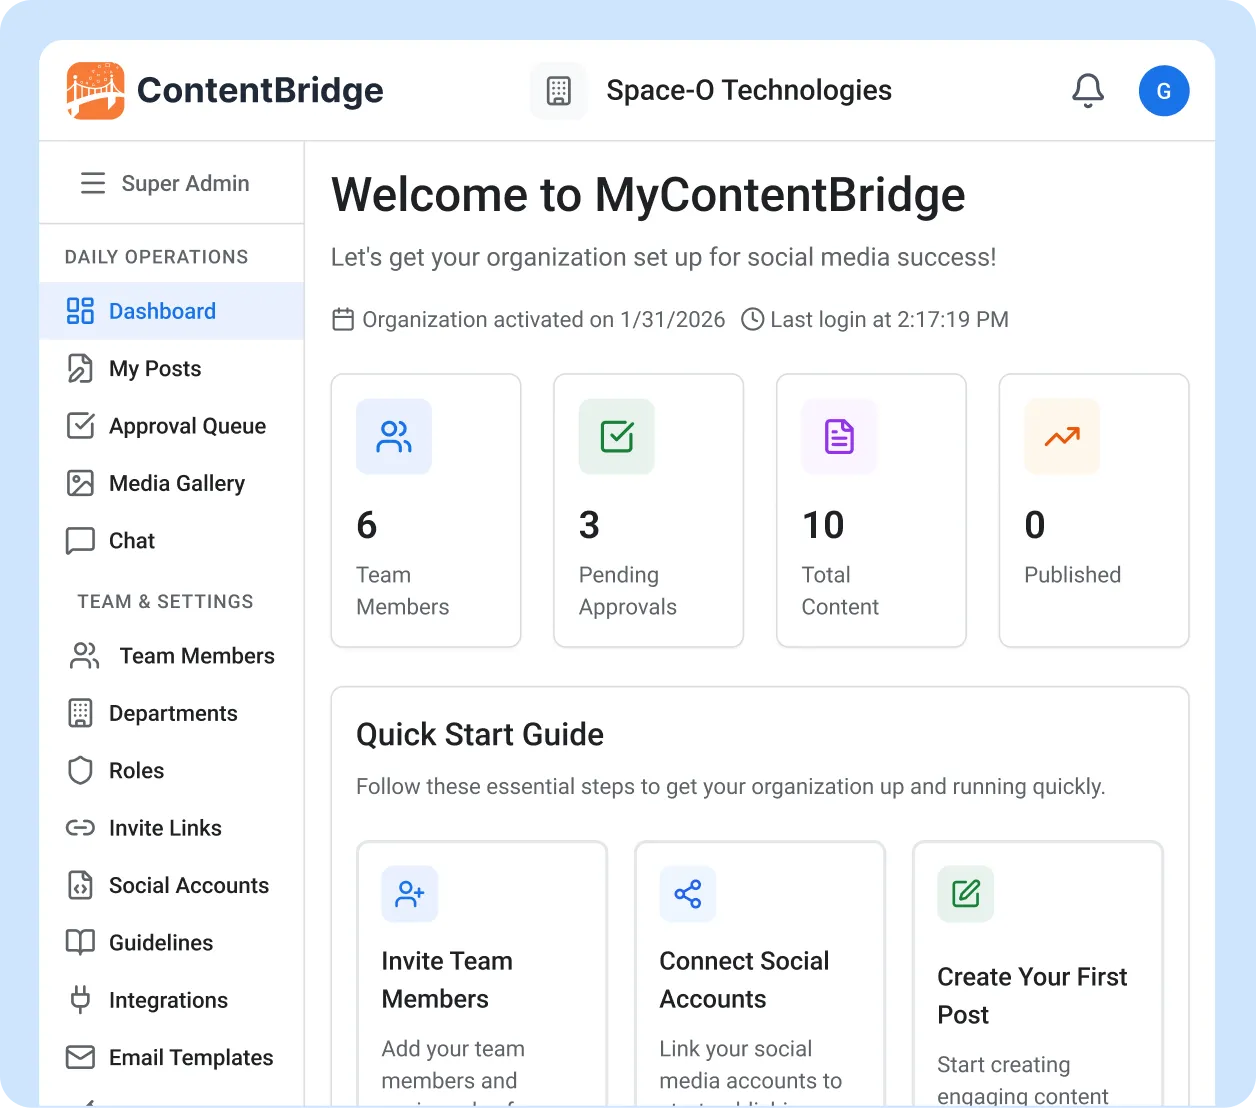Click the notification bell icon
Screen dimensions: 1256x1108
[1087, 91]
